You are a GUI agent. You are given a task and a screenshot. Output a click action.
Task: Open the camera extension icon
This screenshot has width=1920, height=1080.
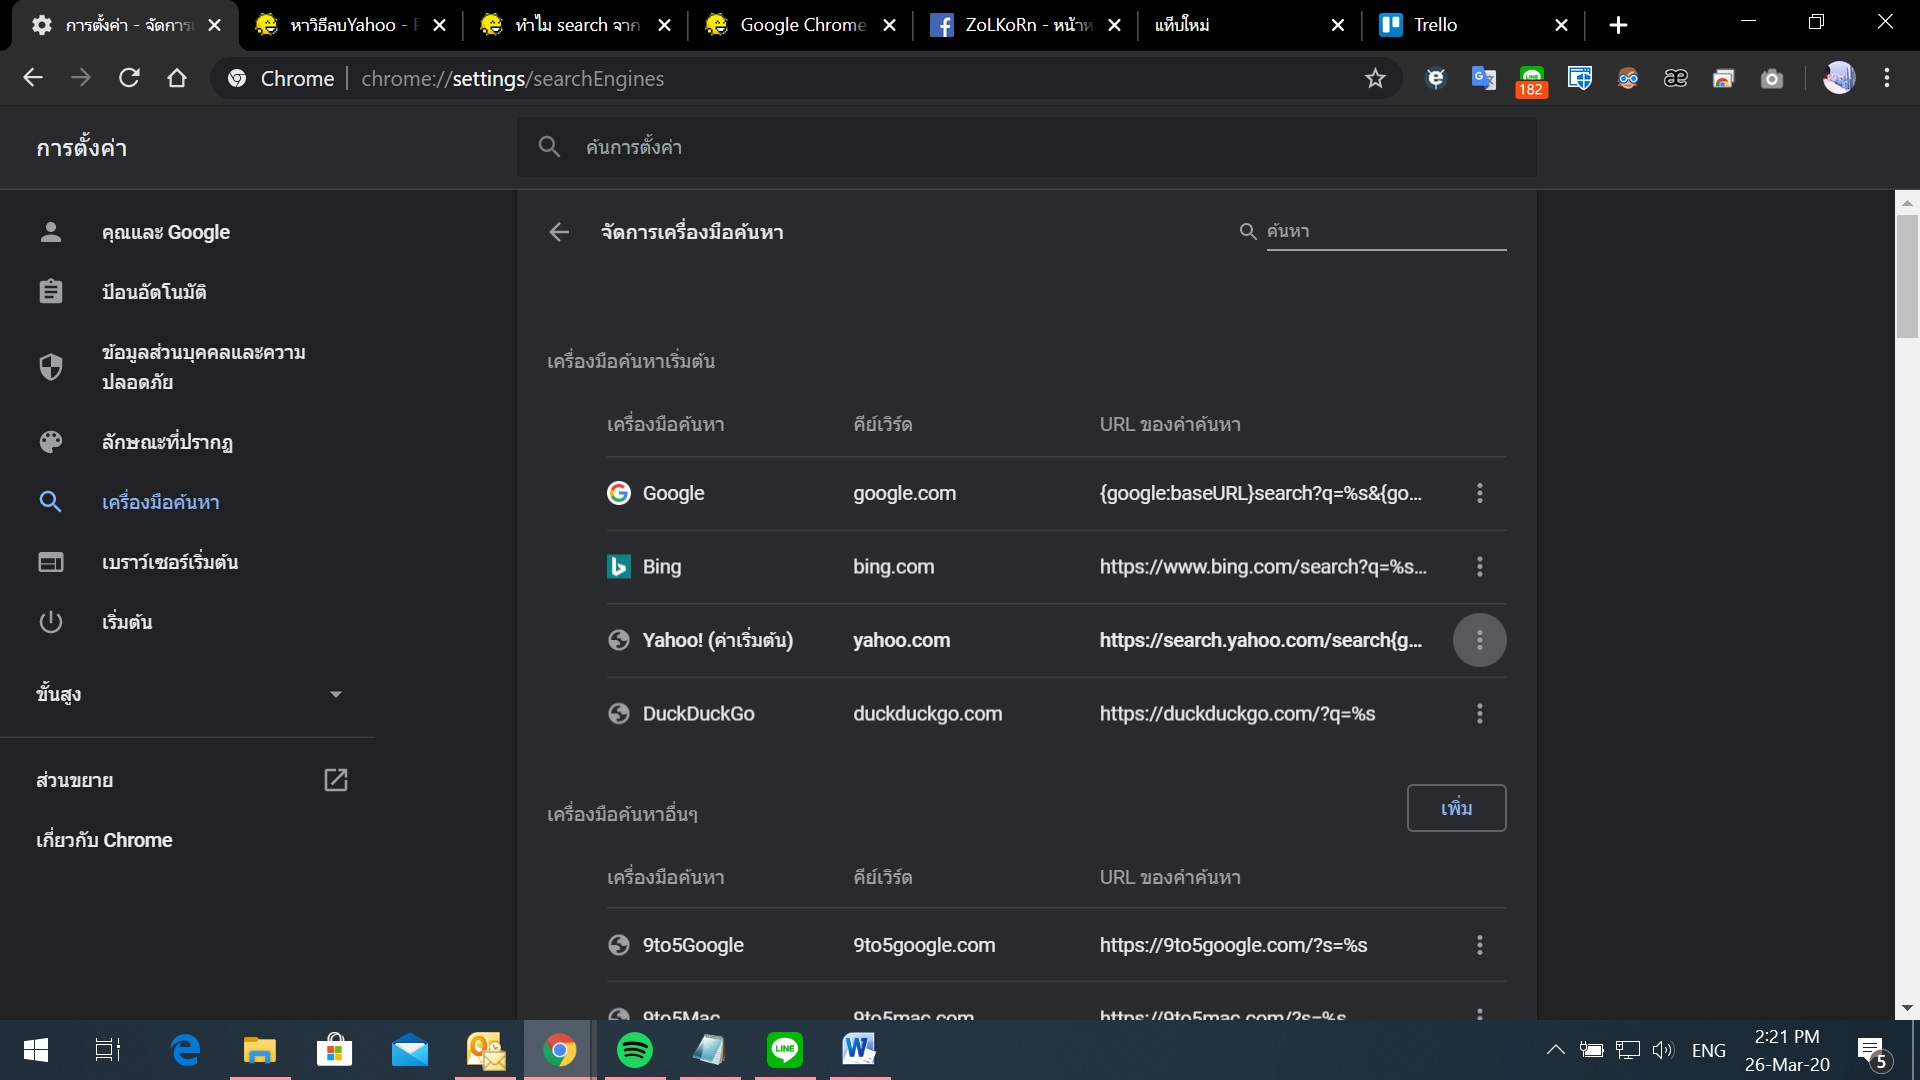(x=1771, y=78)
